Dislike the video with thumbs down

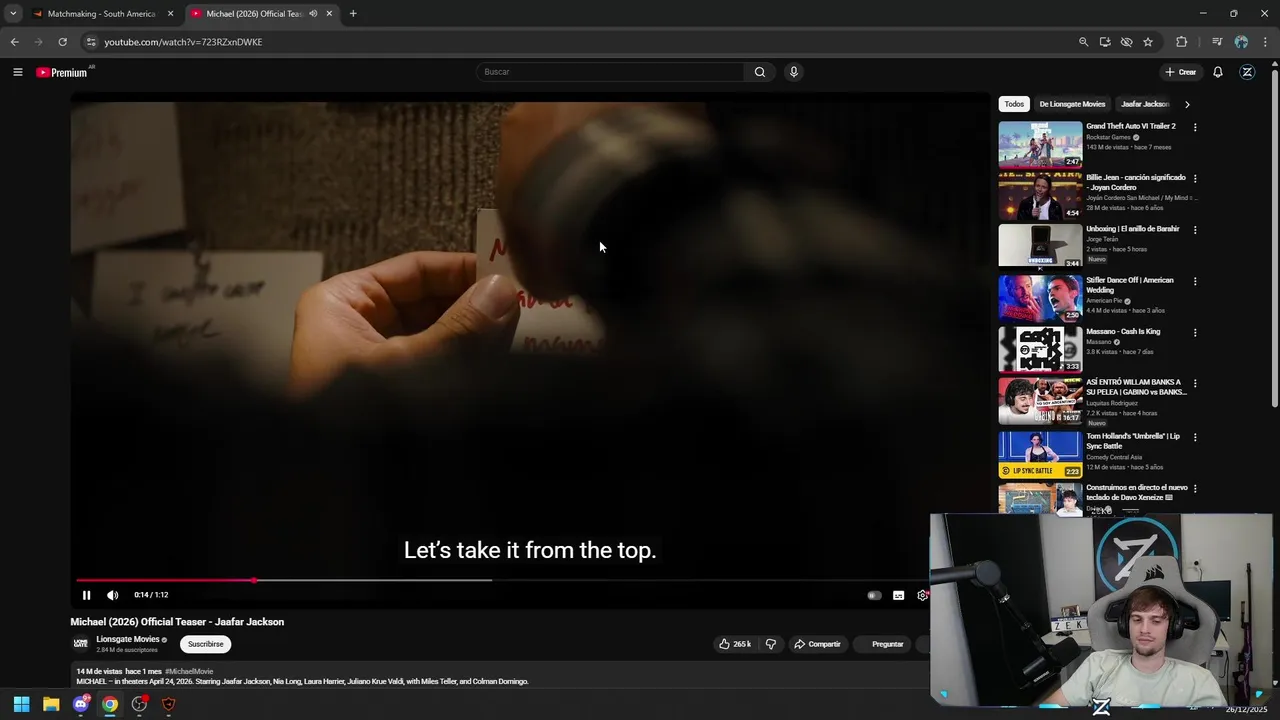click(771, 644)
